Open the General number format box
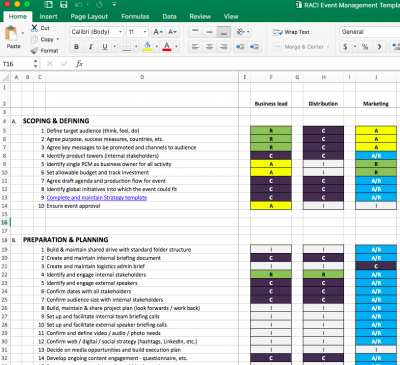The image size is (400, 365). 369,32
